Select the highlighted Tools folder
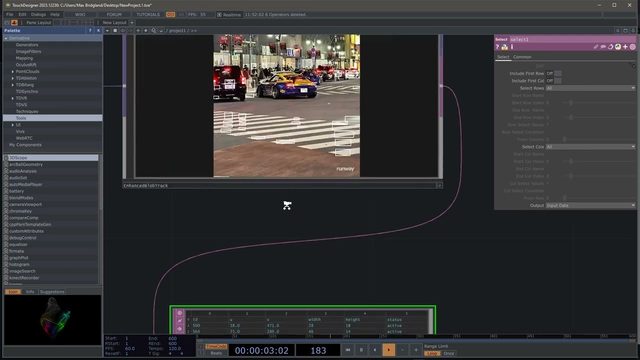Image resolution: width=640 pixels, height=360 pixels. [53, 118]
